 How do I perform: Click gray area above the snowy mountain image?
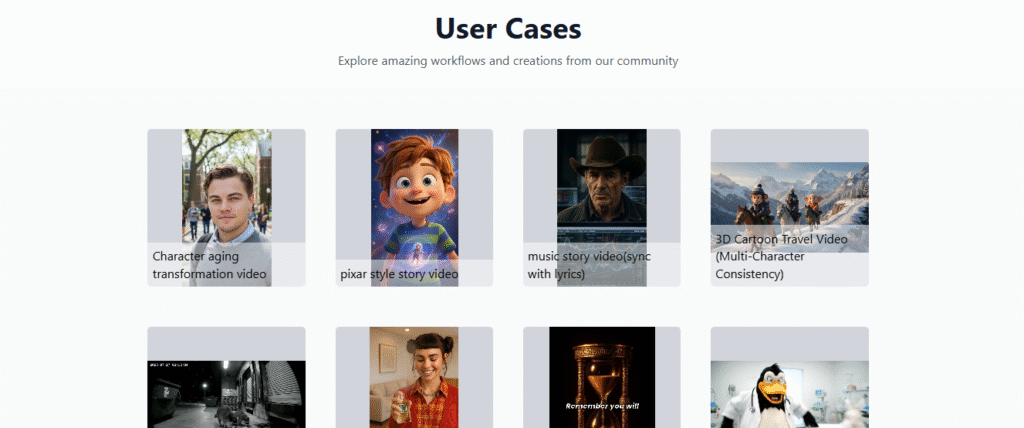coord(789,145)
